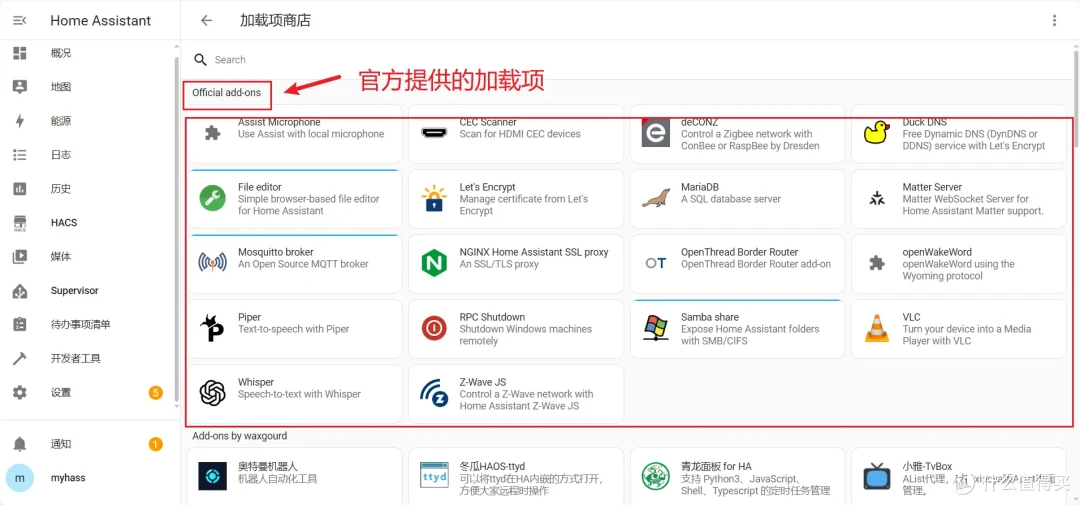Open the 奥特曼机器人 add-on card
The width and height of the screenshot is (1080, 505).
pos(295,476)
